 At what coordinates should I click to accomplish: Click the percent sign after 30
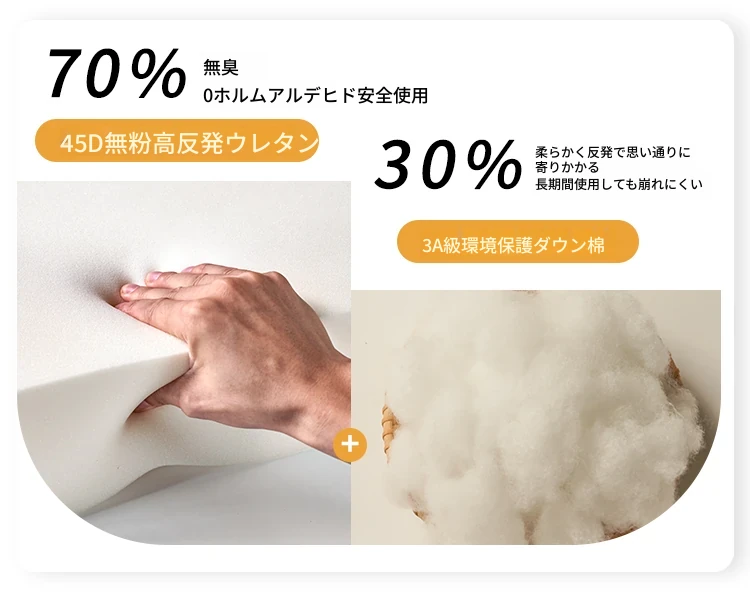pos(494,163)
